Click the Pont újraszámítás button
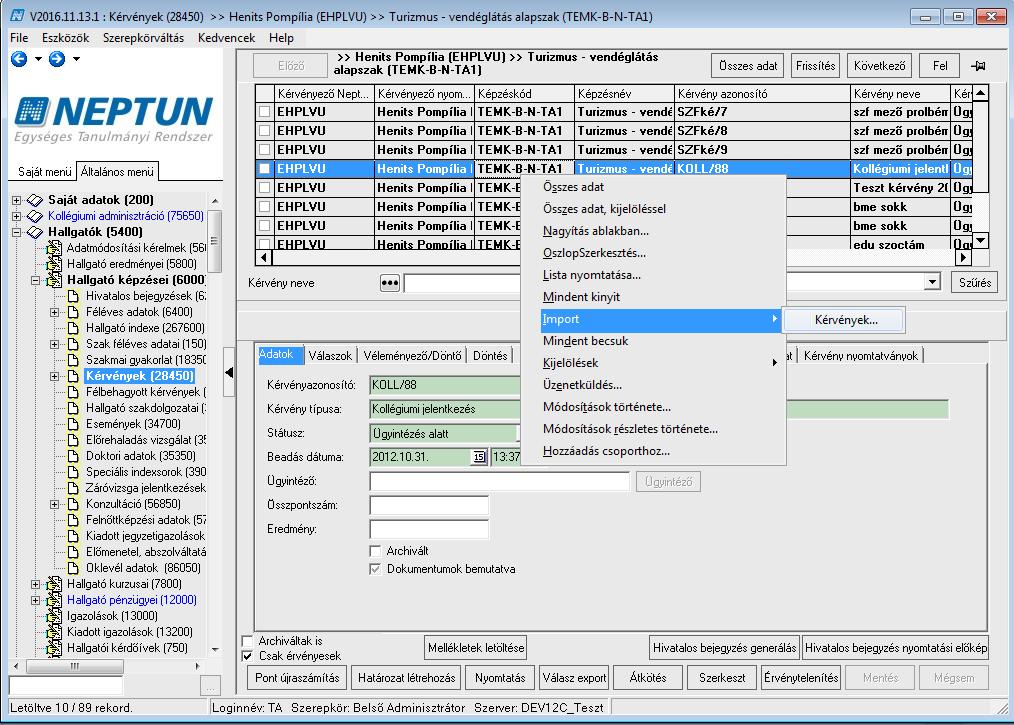Image resolution: width=1014 pixels, height=725 pixels. click(297, 678)
